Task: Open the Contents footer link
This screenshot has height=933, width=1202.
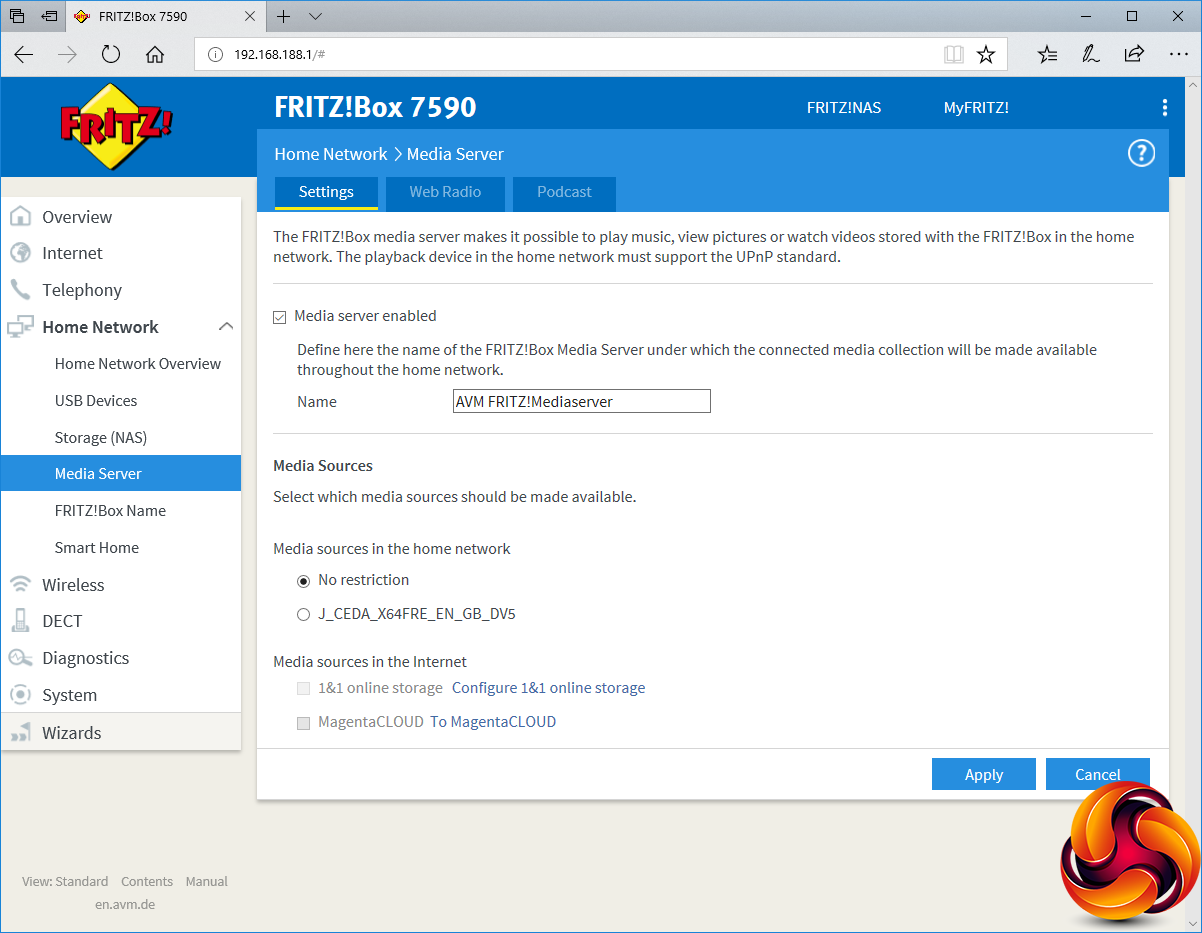Action: pos(147,882)
